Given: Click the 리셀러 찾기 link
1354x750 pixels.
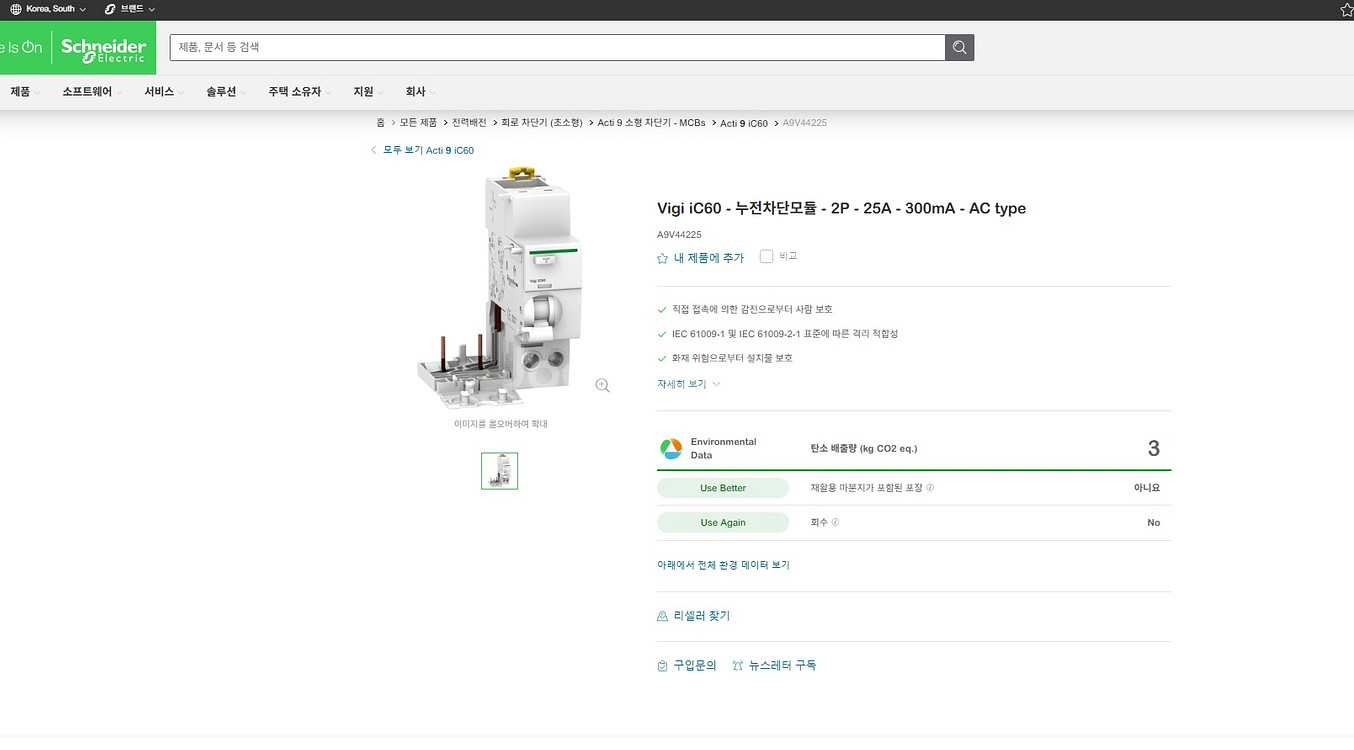Looking at the screenshot, I should [702, 616].
